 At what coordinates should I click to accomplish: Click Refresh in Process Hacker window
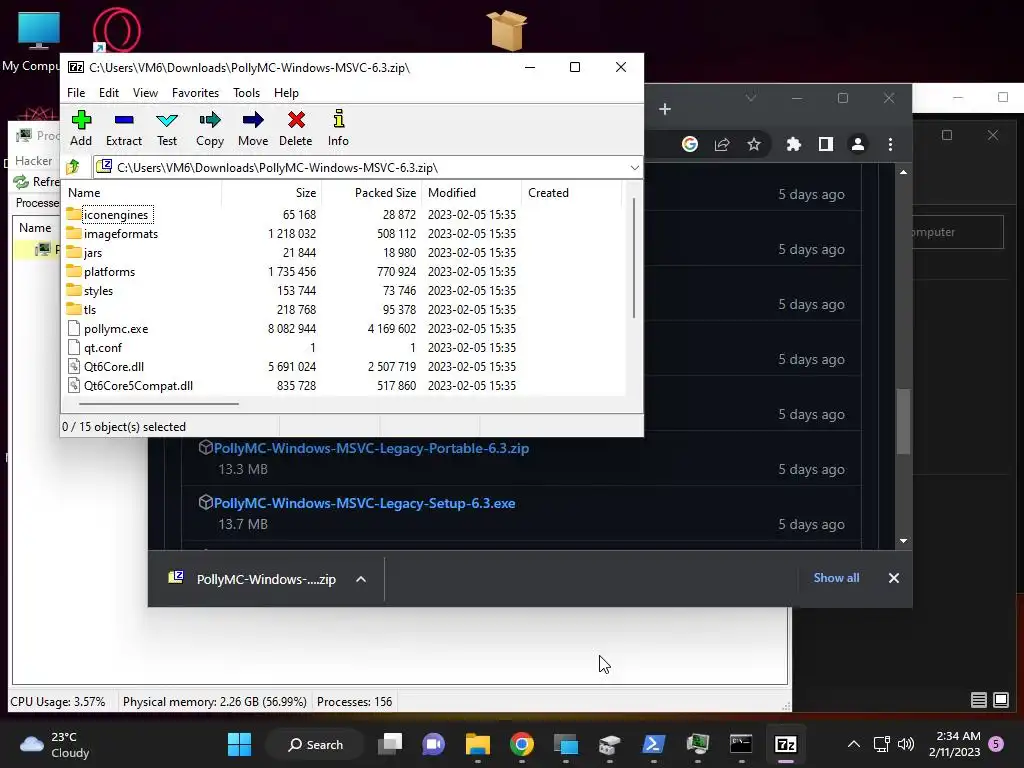[37, 182]
